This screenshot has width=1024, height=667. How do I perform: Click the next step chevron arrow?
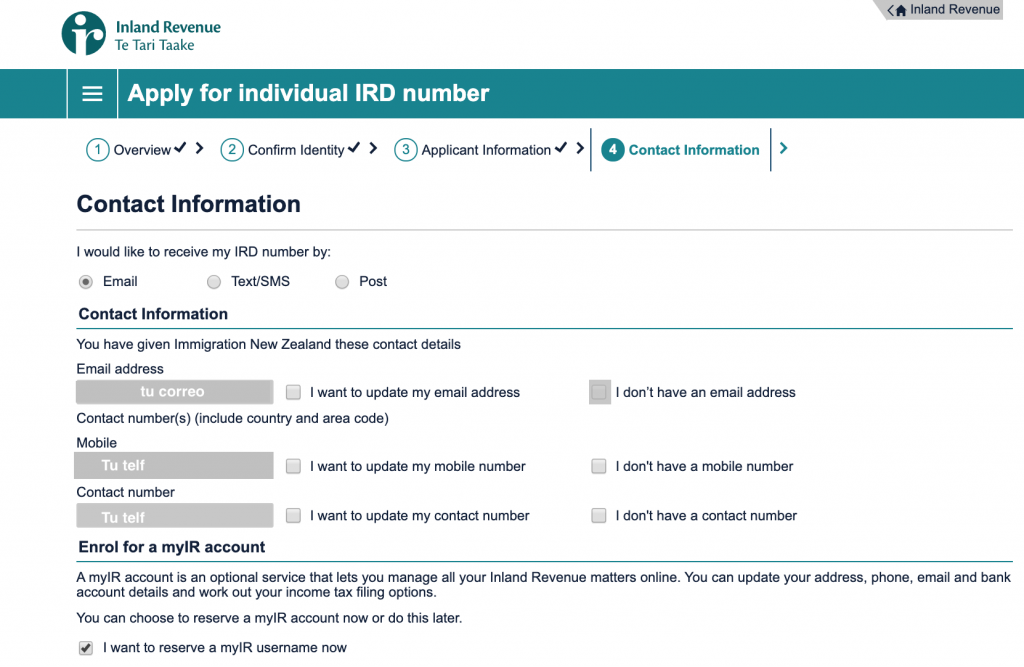tap(783, 149)
